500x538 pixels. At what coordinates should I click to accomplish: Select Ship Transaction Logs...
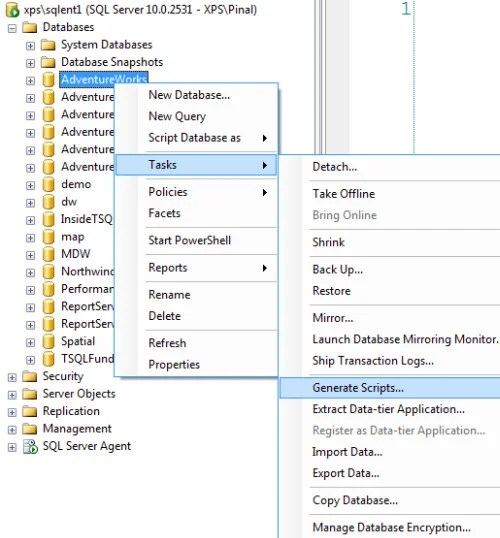coord(390,361)
